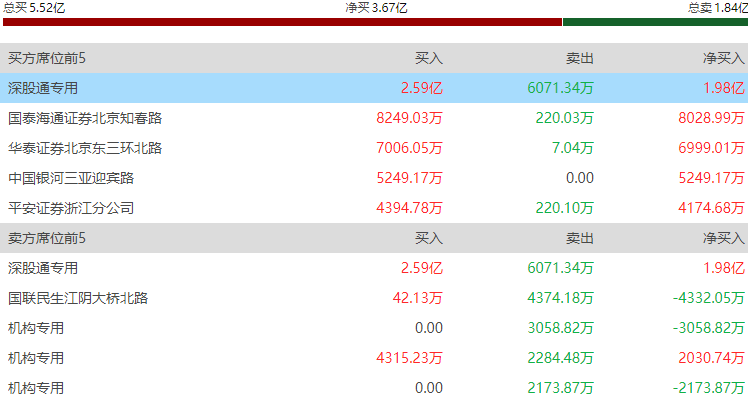Click 1.98亿 in the highlighted 深股通专用 row
Image resolution: width=748 pixels, height=400 pixels.
(x=724, y=88)
